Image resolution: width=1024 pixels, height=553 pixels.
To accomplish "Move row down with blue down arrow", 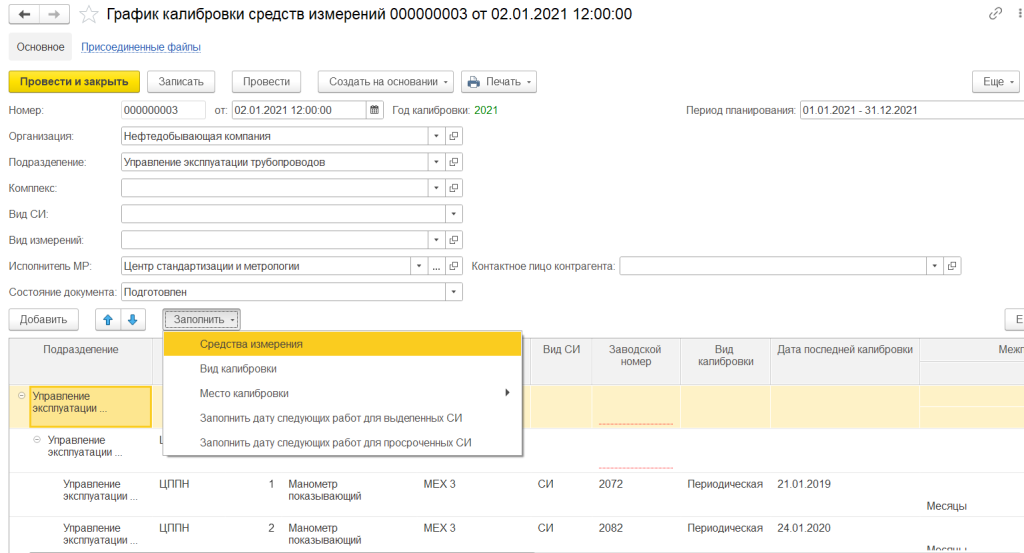I will tap(133, 319).
